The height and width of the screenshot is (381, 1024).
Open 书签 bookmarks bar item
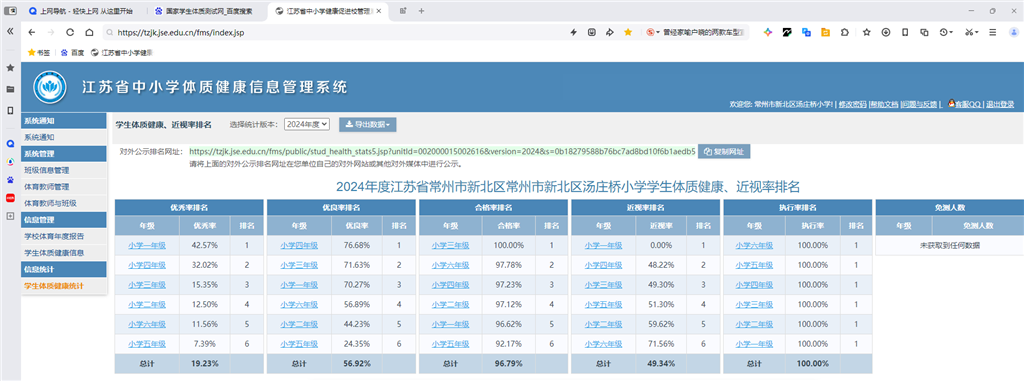pyautogui.click(x=39, y=52)
